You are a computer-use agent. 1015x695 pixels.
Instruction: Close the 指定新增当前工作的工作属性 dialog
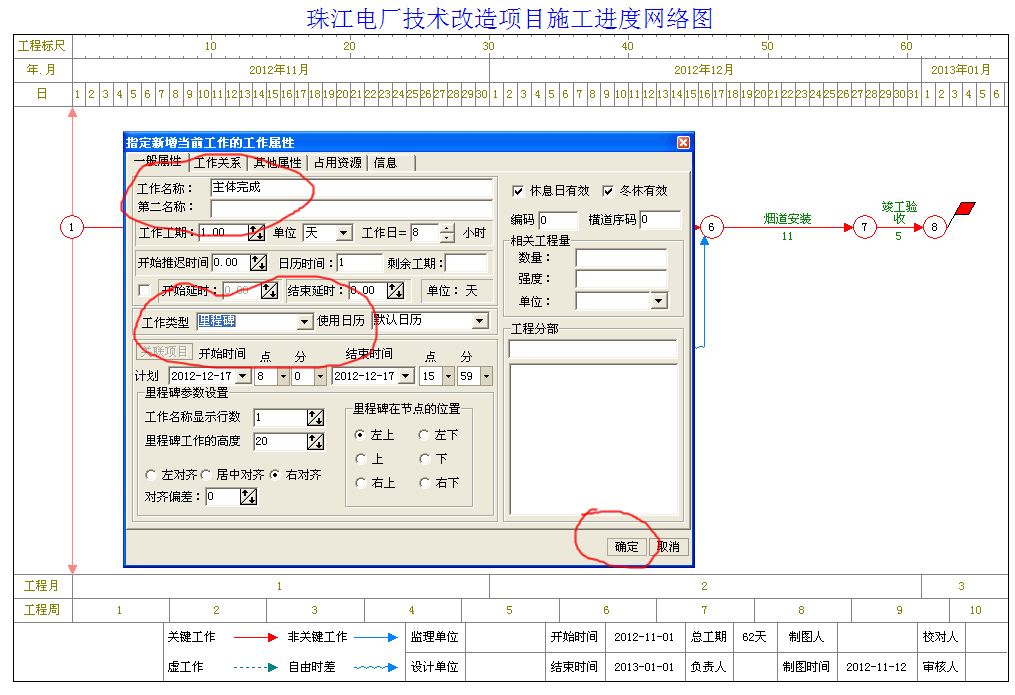683,142
